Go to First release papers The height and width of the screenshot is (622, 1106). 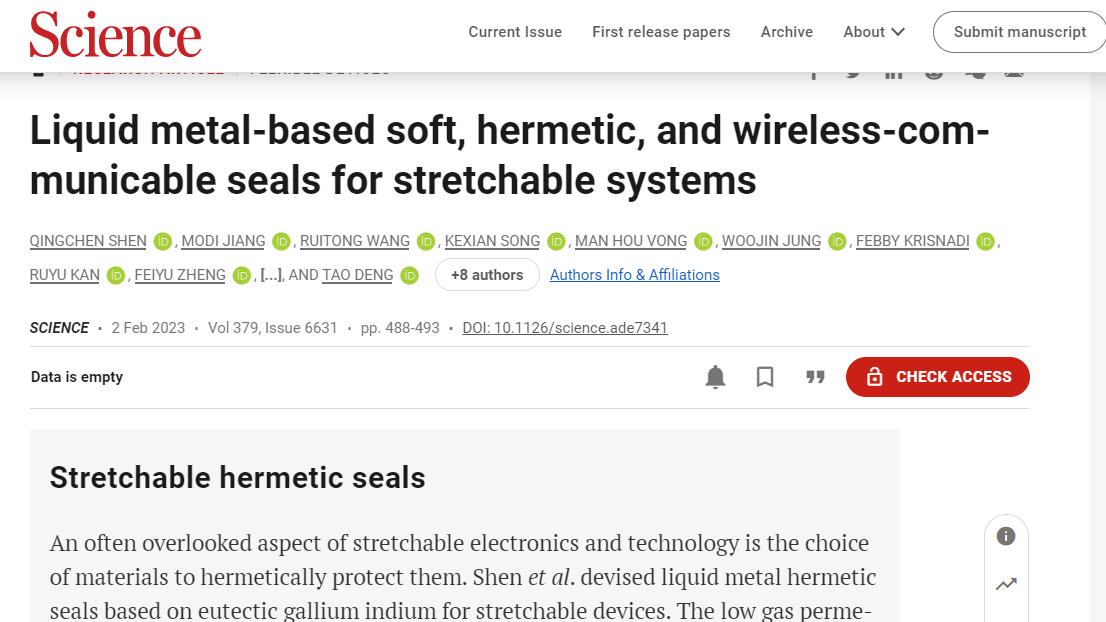[661, 32]
